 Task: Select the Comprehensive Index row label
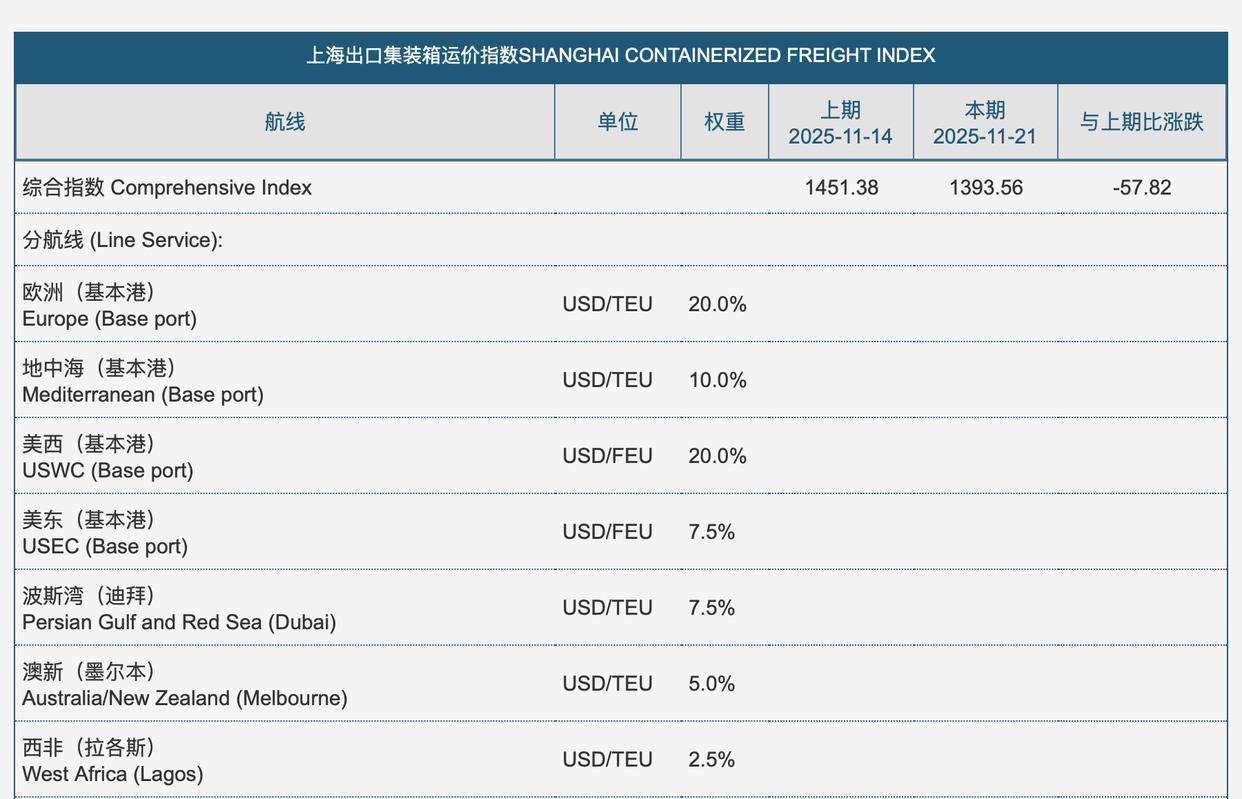tap(167, 188)
